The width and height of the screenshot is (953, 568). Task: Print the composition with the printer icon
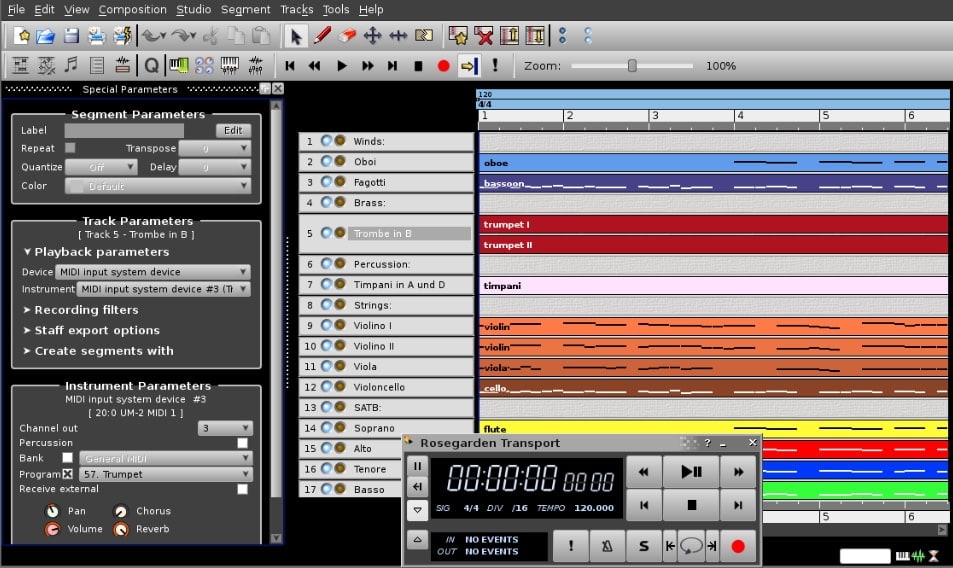click(96, 36)
